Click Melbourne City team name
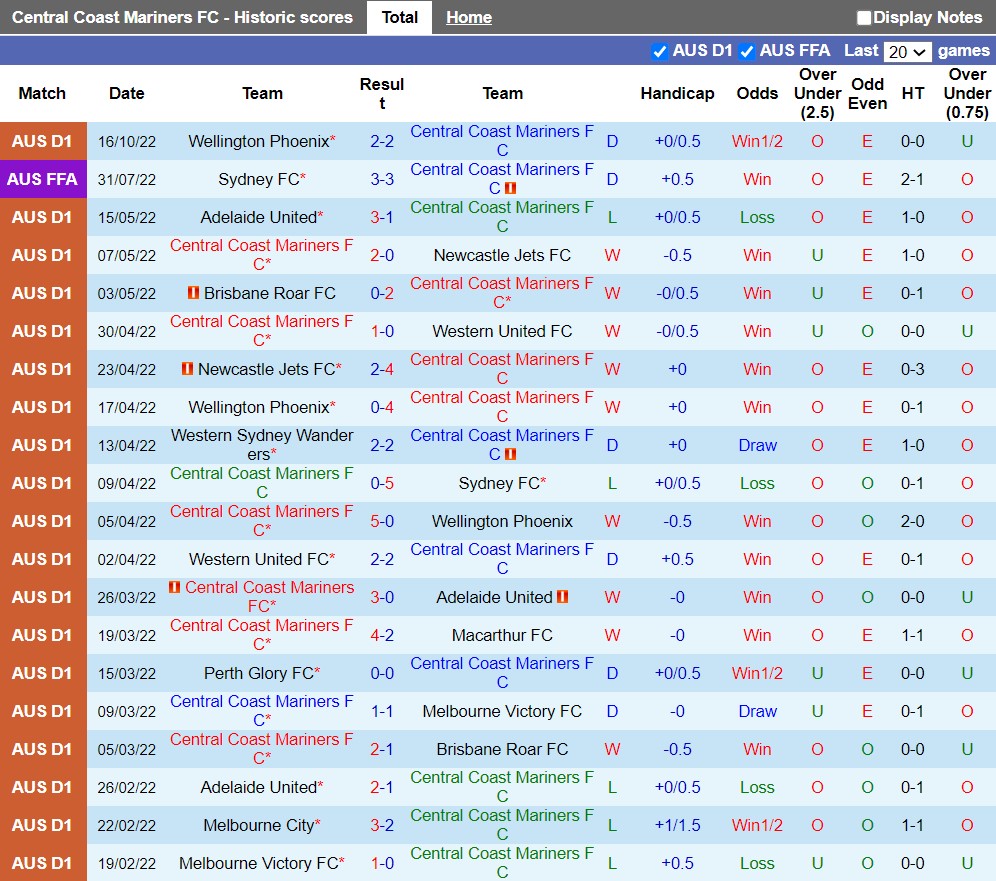Image resolution: width=996 pixels, height=881 pixels. 258,825
